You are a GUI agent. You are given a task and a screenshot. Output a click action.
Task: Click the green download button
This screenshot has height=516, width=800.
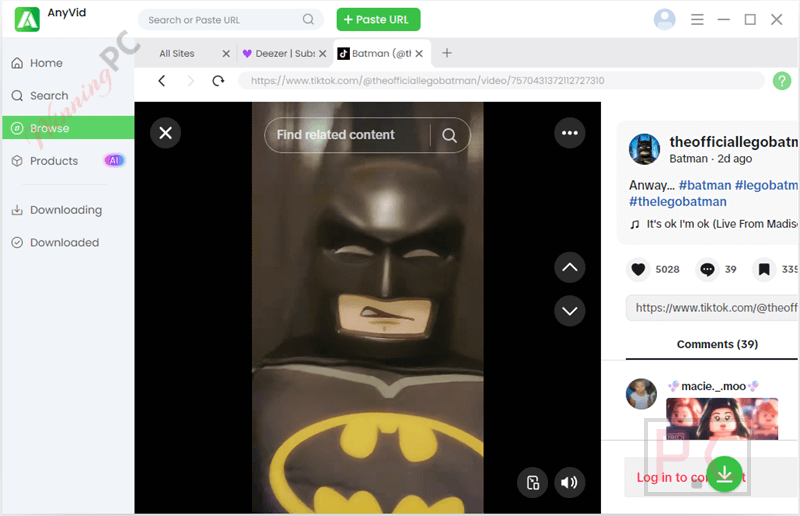(x=724, y=474)
